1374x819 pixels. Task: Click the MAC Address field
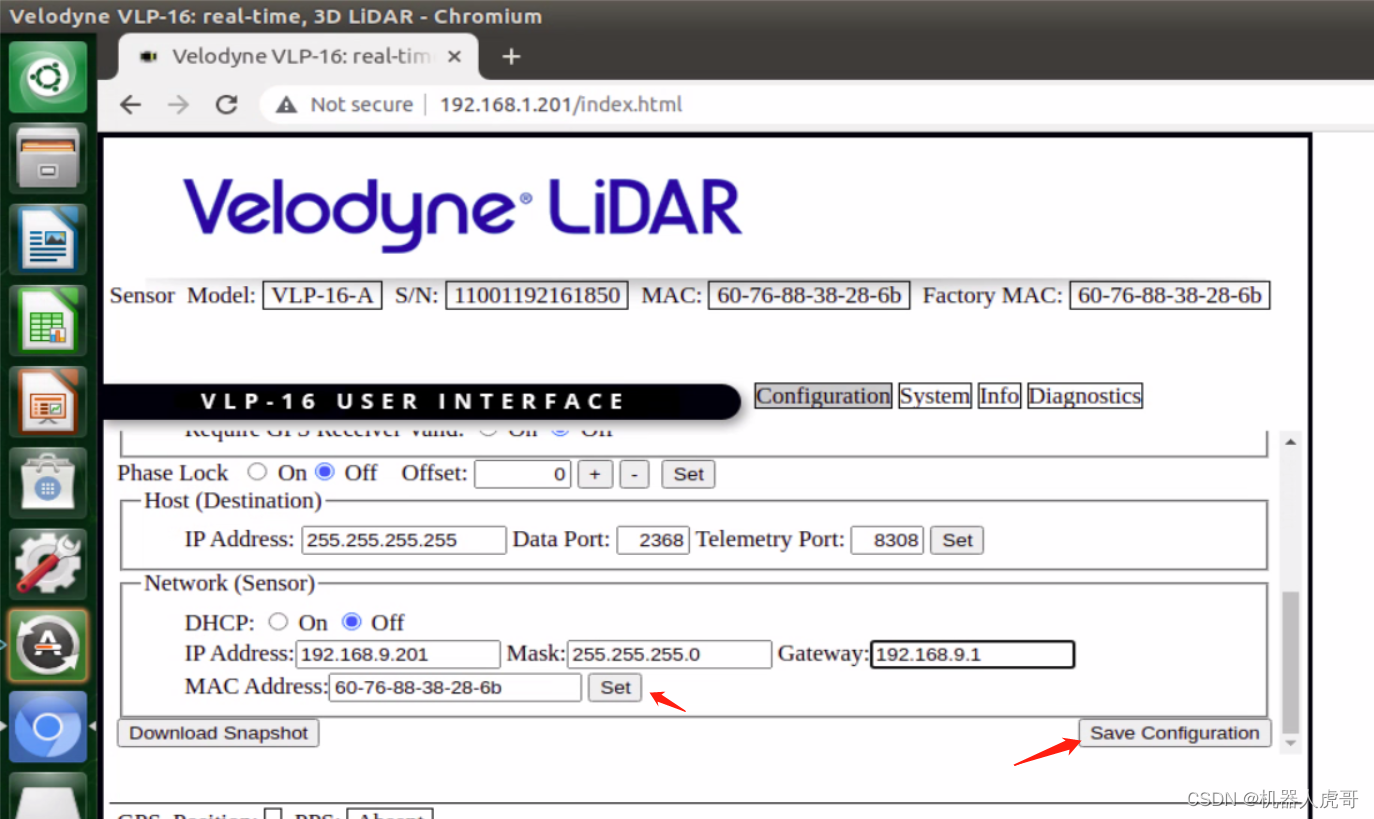[455, 688]
